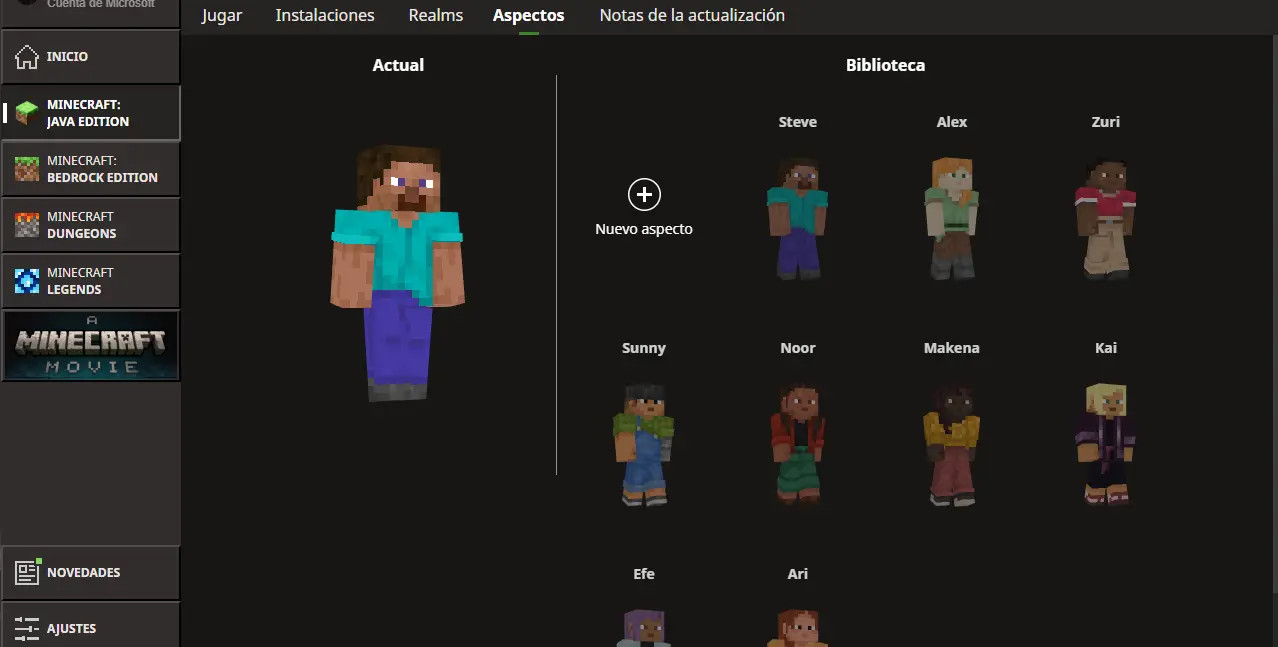Click the Cuenta de Microsoft account text

click(100, 4)
